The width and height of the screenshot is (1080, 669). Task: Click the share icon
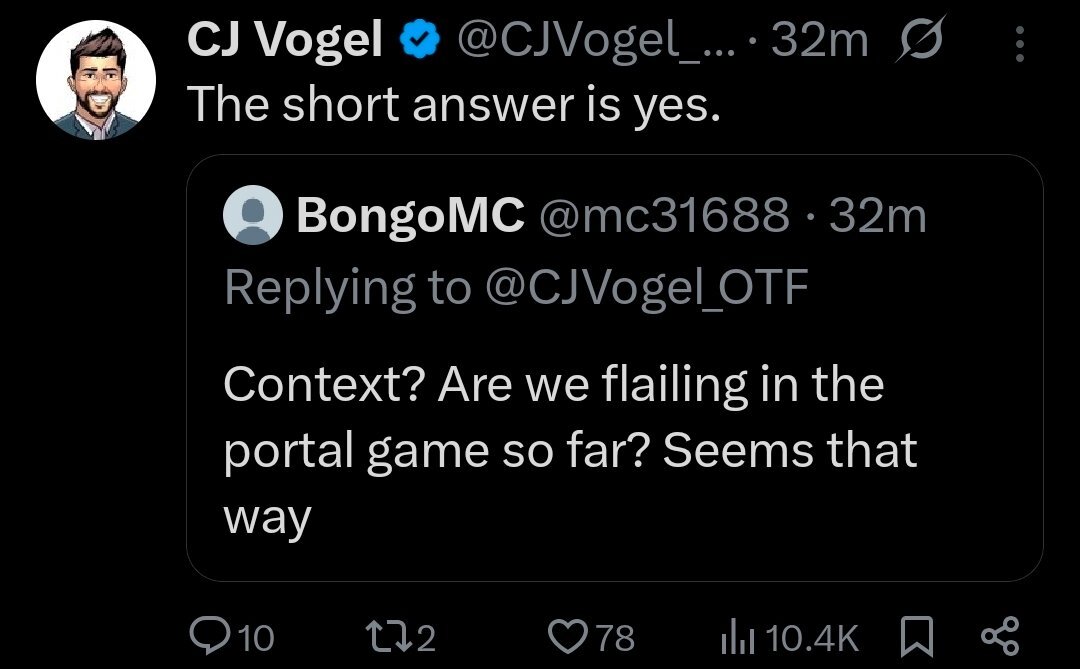pyautogui.click(x=1000, y=636)
